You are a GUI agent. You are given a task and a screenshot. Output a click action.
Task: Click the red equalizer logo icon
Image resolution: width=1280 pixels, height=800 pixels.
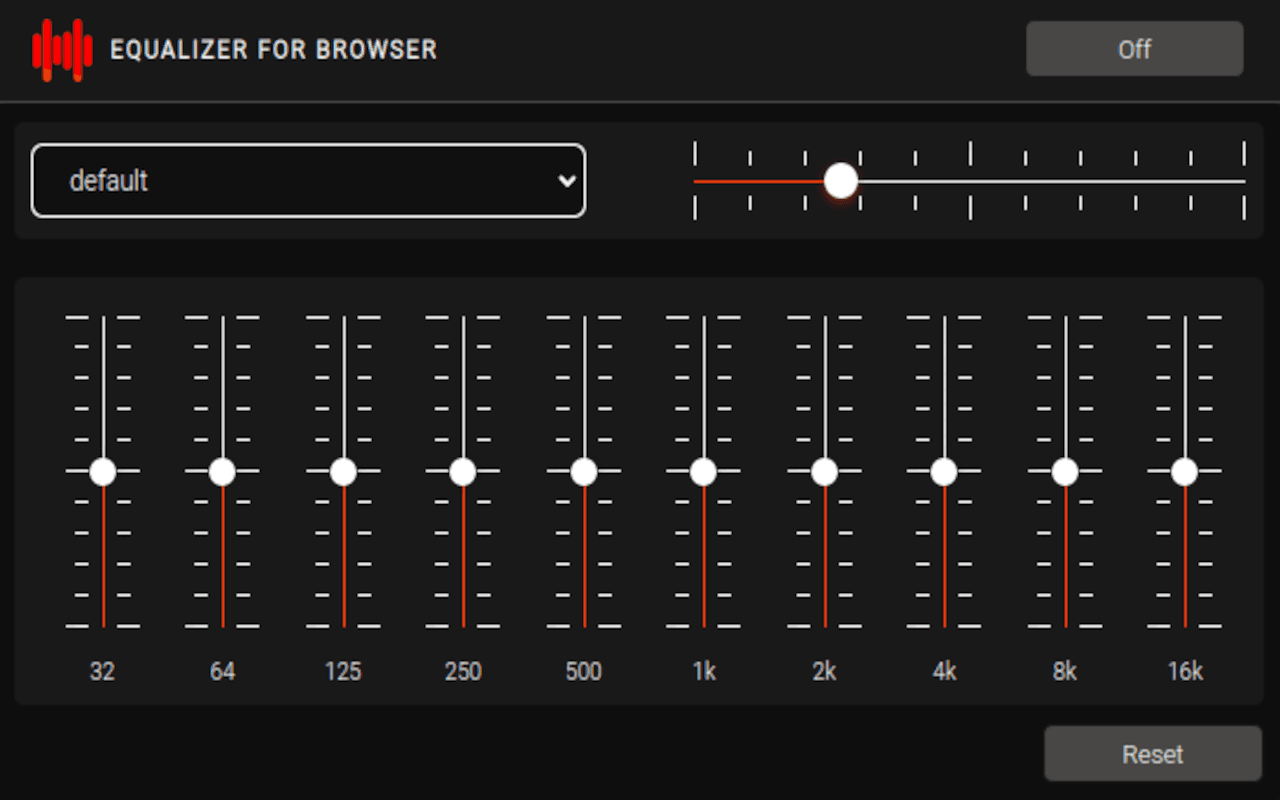(62, 49)
